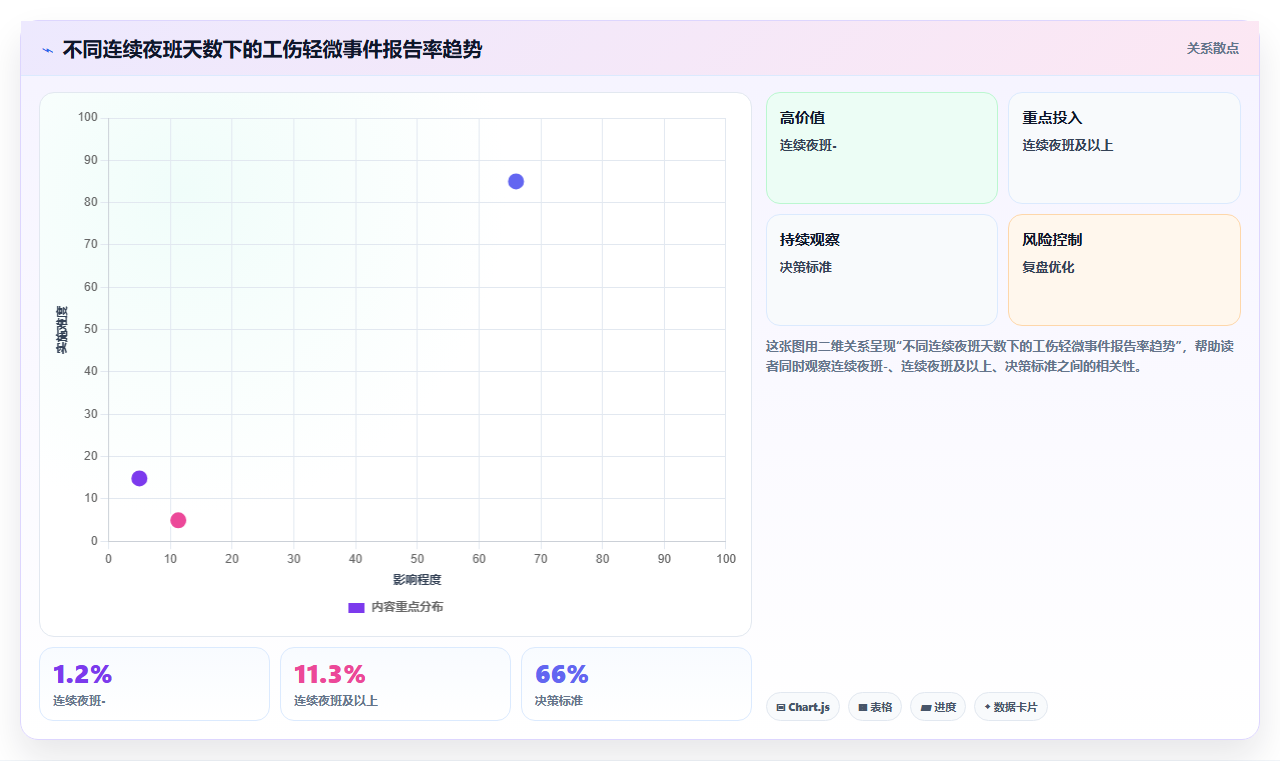This screenshot has width=1280, height=761.
Task: Click 连续夜班及以上 text in 重点投入 card
Action: pyautogui.click(x=1068, y=146)
